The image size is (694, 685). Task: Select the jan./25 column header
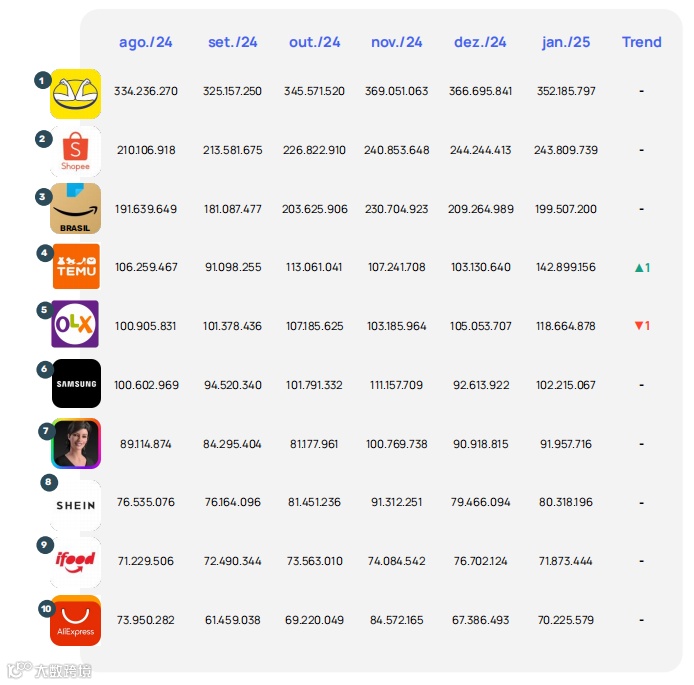click(566, 42)
